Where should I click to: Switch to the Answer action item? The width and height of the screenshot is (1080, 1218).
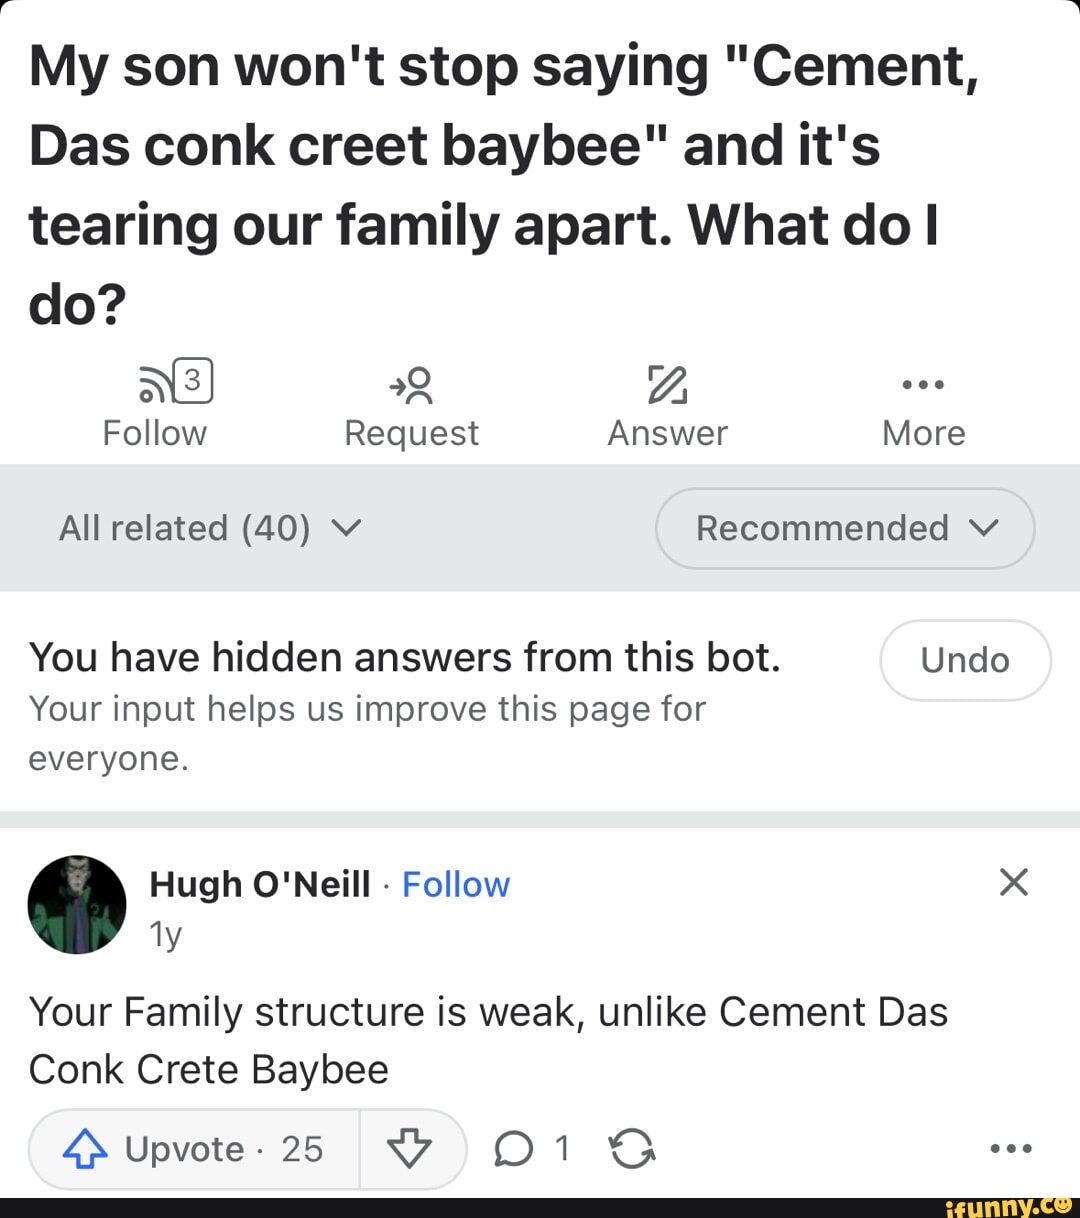pos(666,404)
